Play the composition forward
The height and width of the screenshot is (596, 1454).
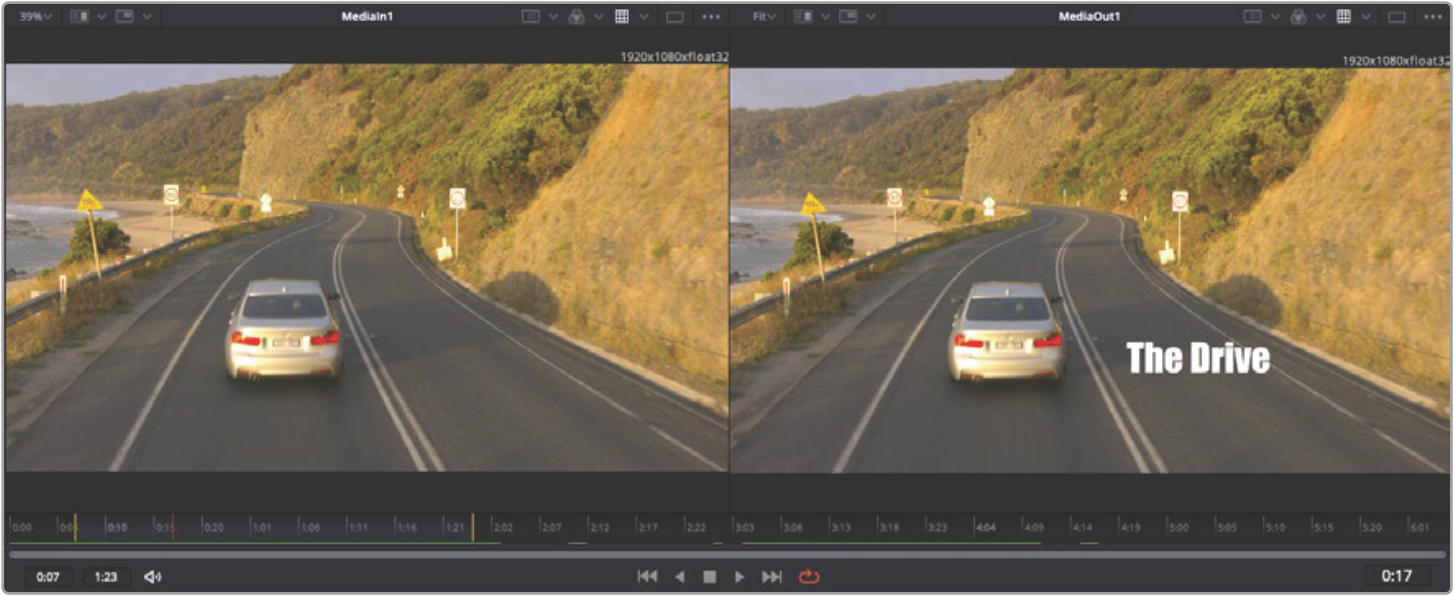point(739,577)
